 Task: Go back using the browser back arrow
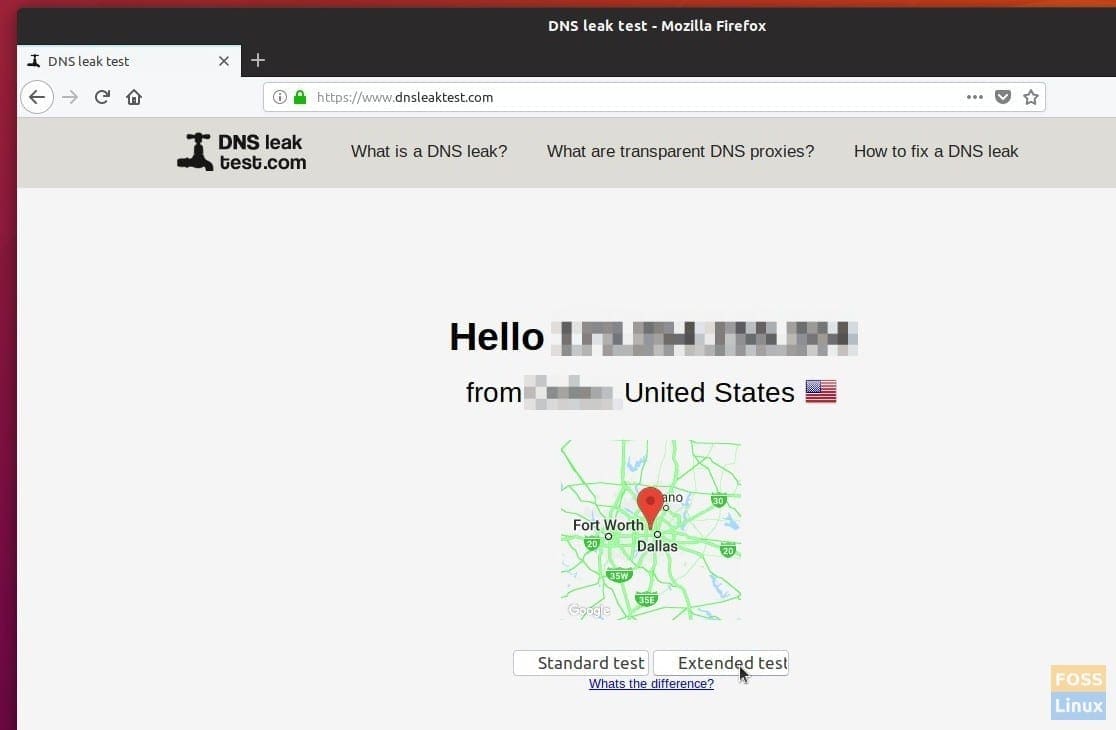coord(37,97)
